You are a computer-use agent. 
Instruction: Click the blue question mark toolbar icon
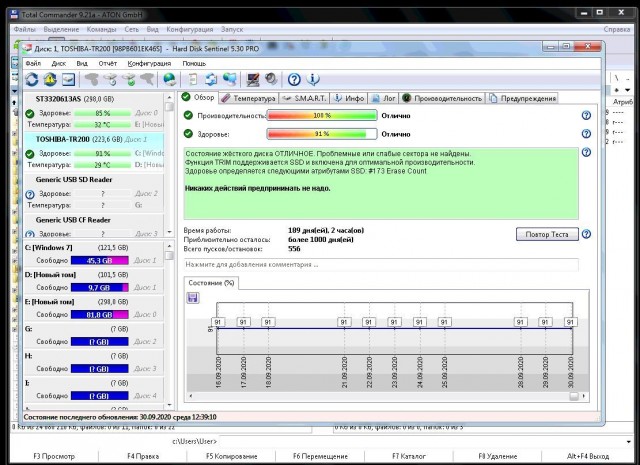pos(294,79)
